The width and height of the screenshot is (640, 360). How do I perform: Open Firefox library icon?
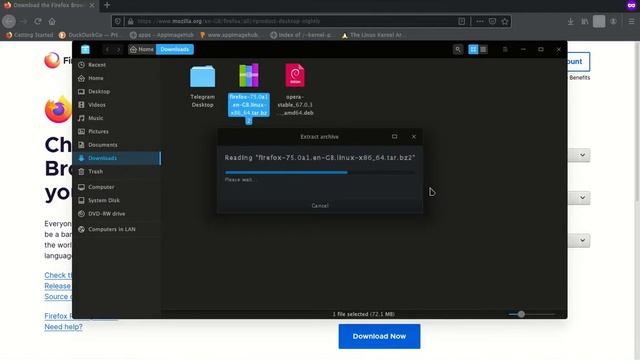point(585,21)
